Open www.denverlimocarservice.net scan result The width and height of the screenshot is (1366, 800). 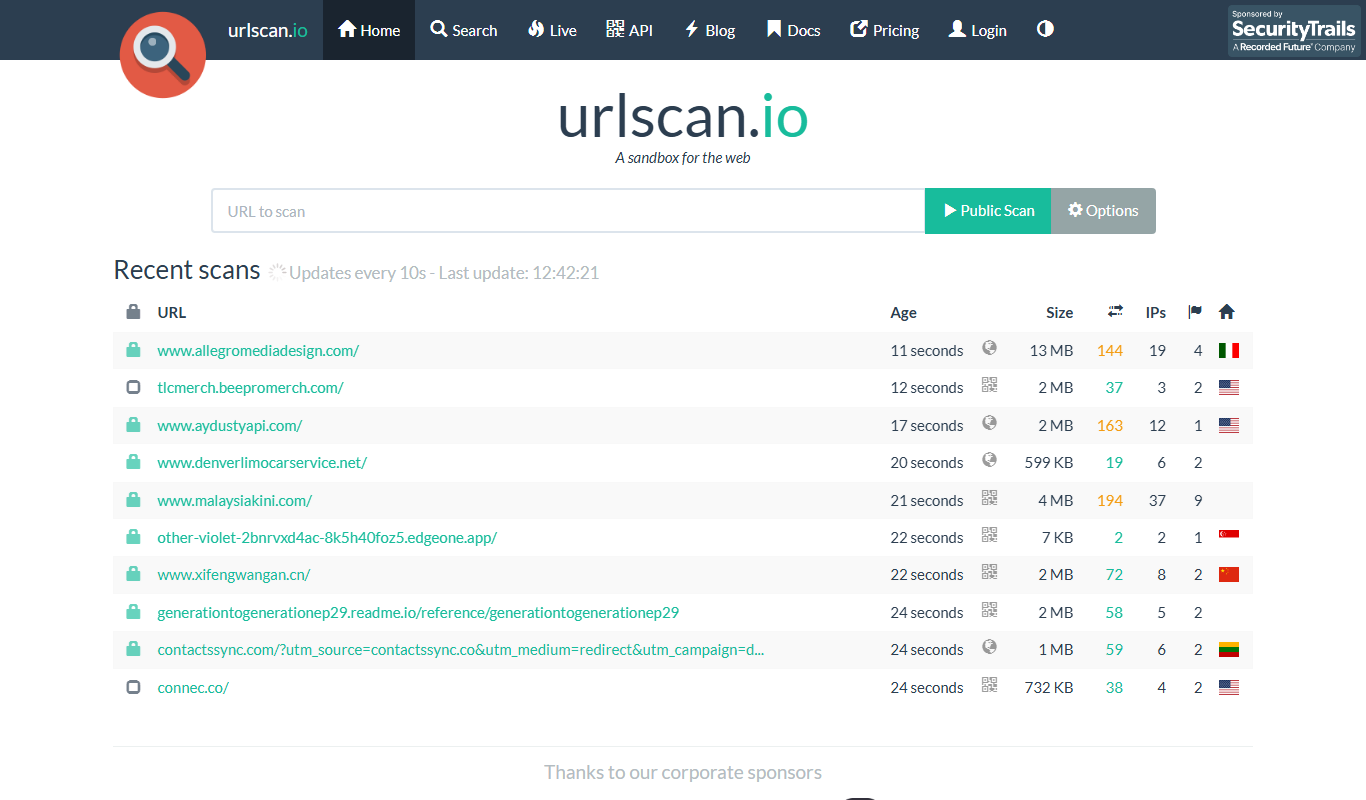click(262, 463)
